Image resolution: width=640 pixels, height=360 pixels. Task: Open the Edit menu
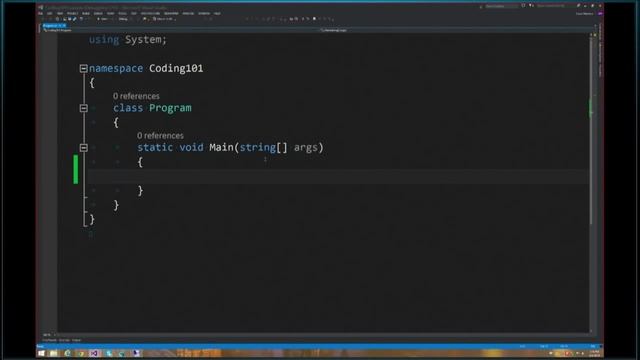pyautogui.click(x=49, y=13)
